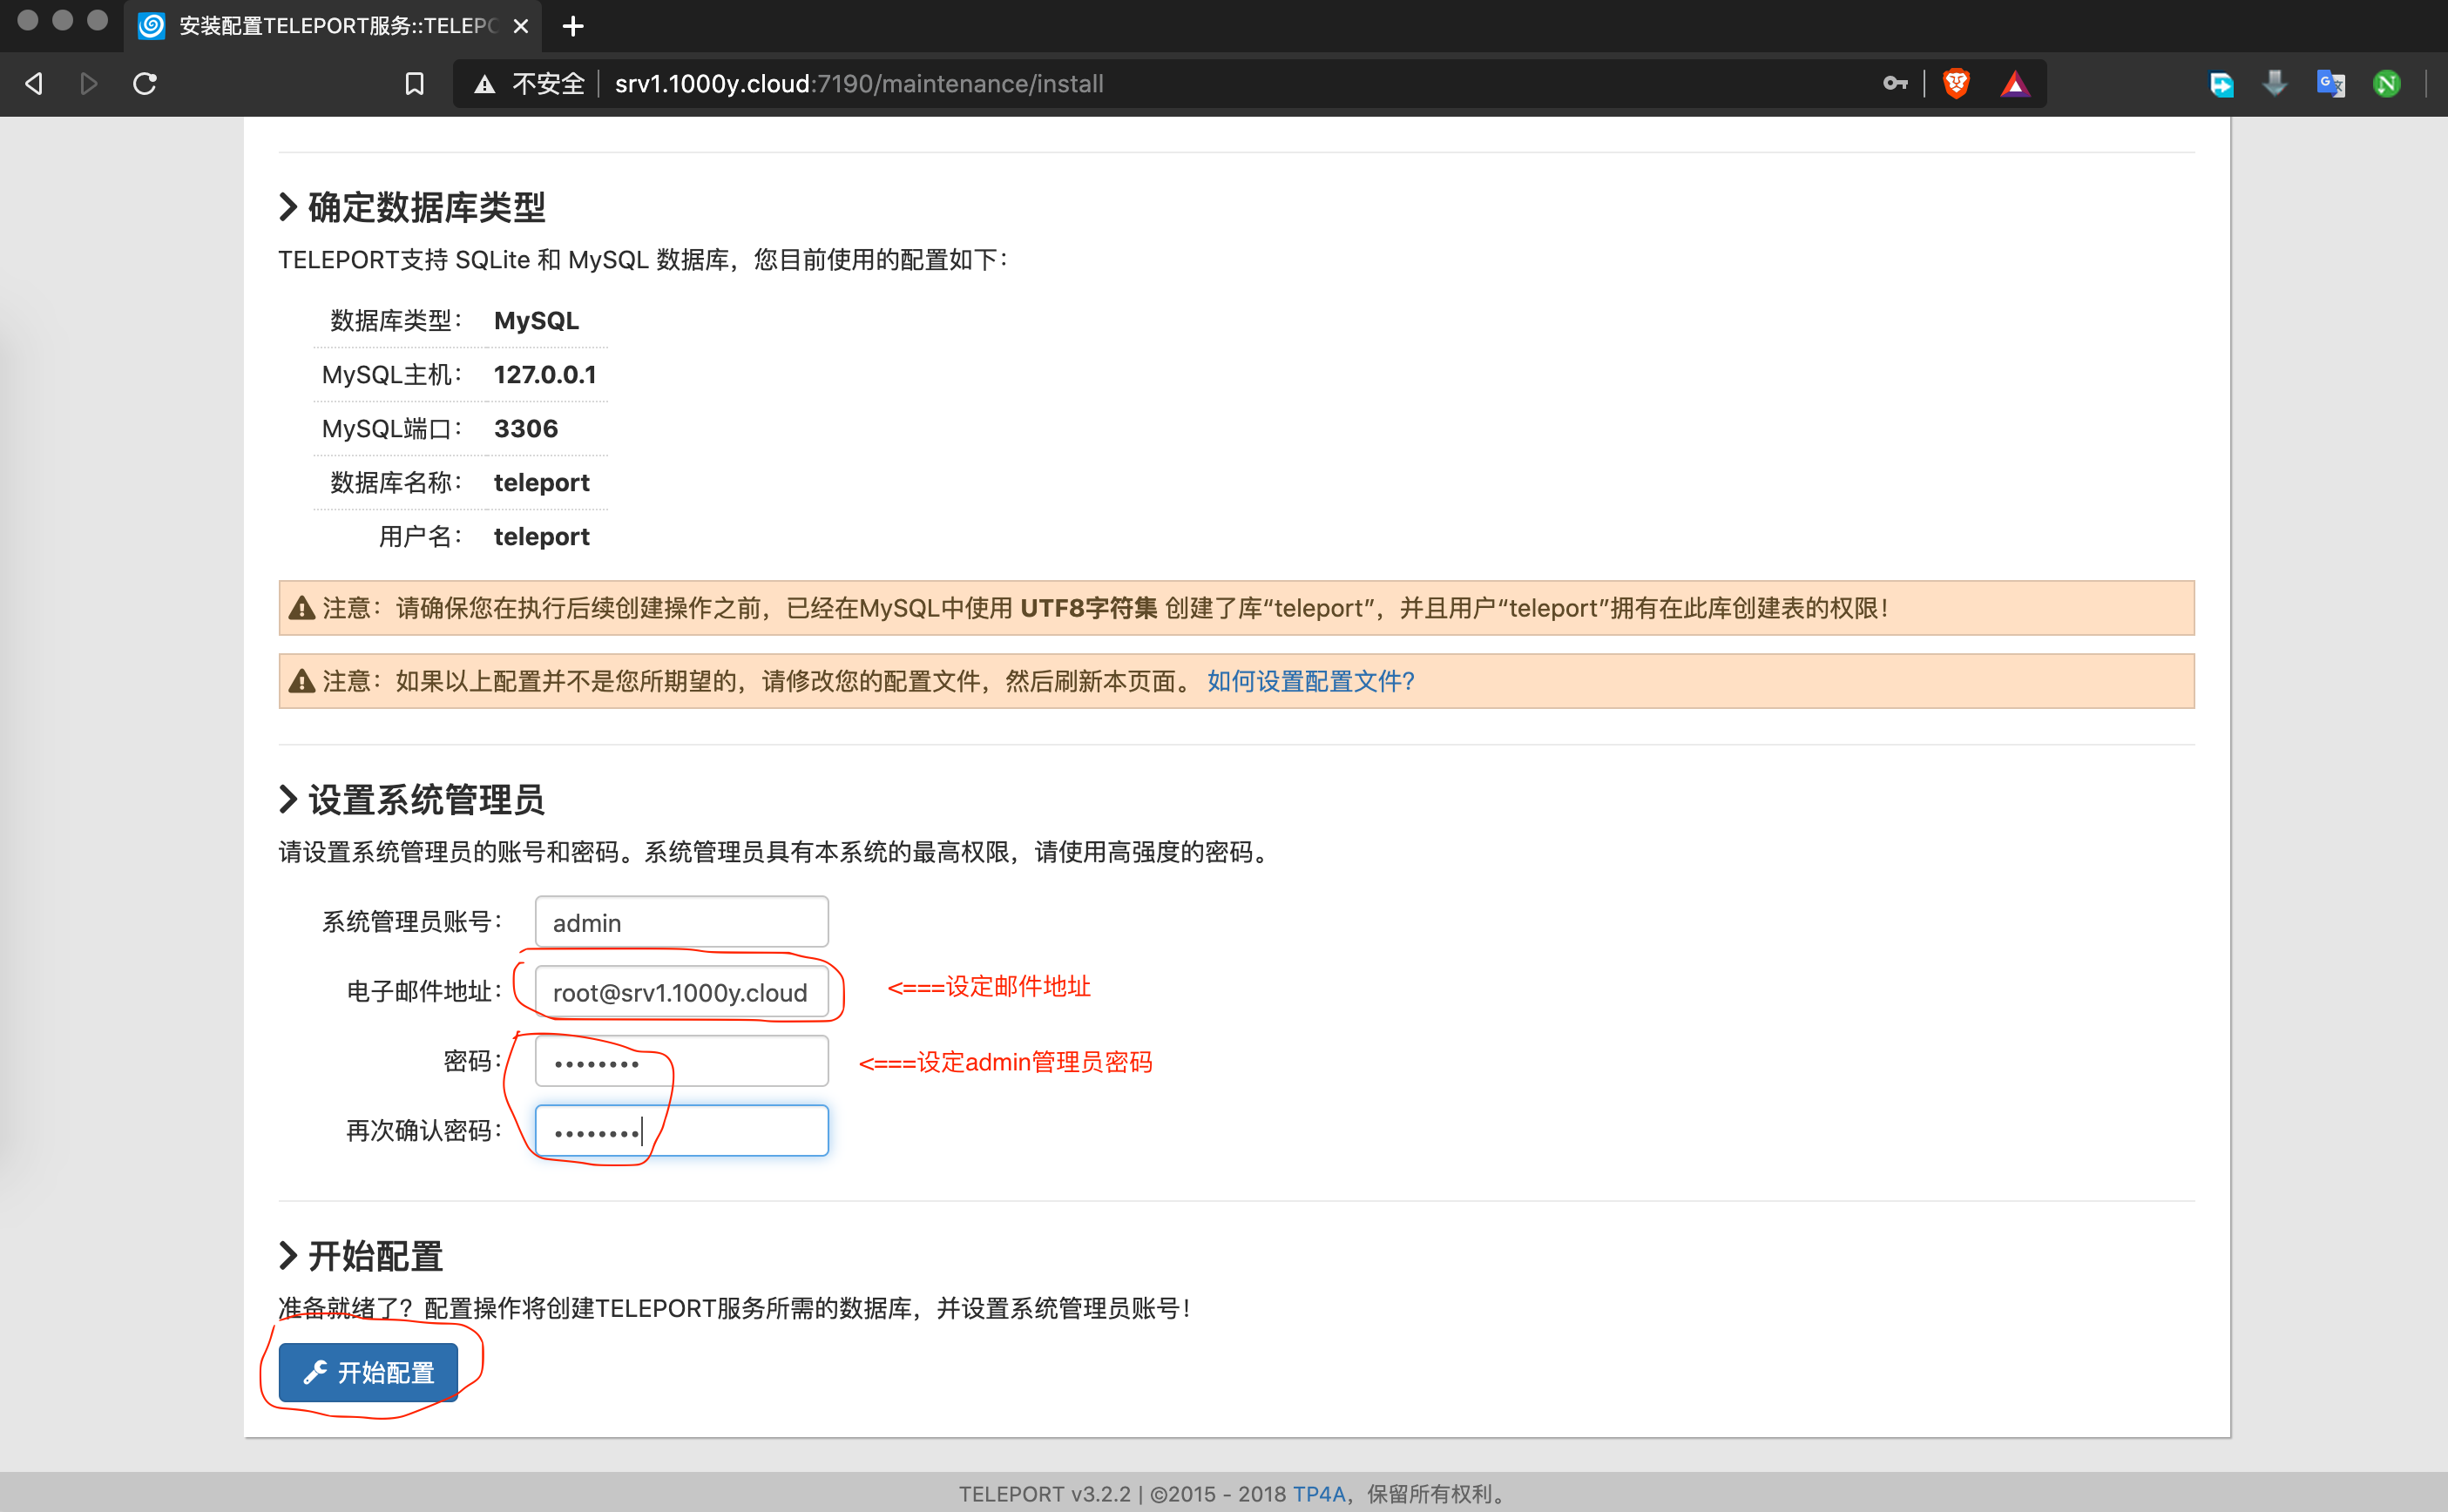2448x1512 pixels.
Task: Click the TELEPORT v3.2.2 footer text
Action: pos(1045,1494)
